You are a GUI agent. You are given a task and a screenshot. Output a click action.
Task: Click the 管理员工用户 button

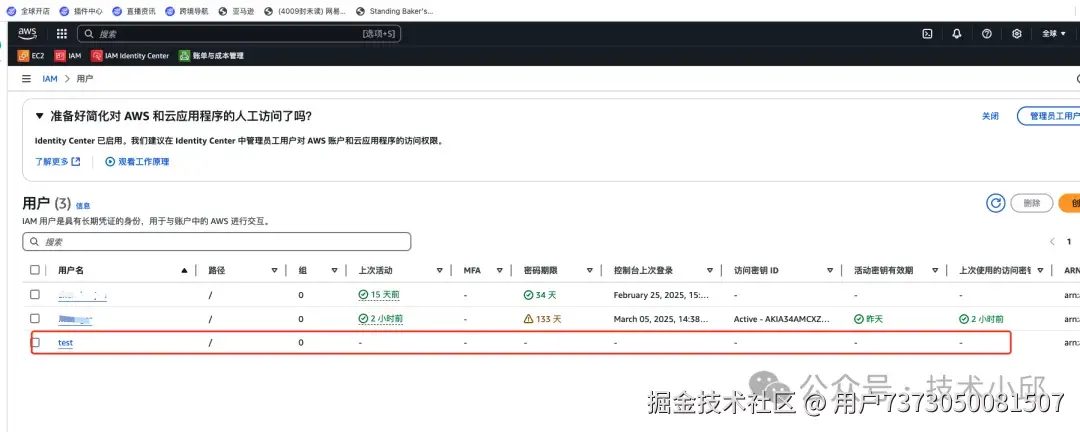point(1050,116)
